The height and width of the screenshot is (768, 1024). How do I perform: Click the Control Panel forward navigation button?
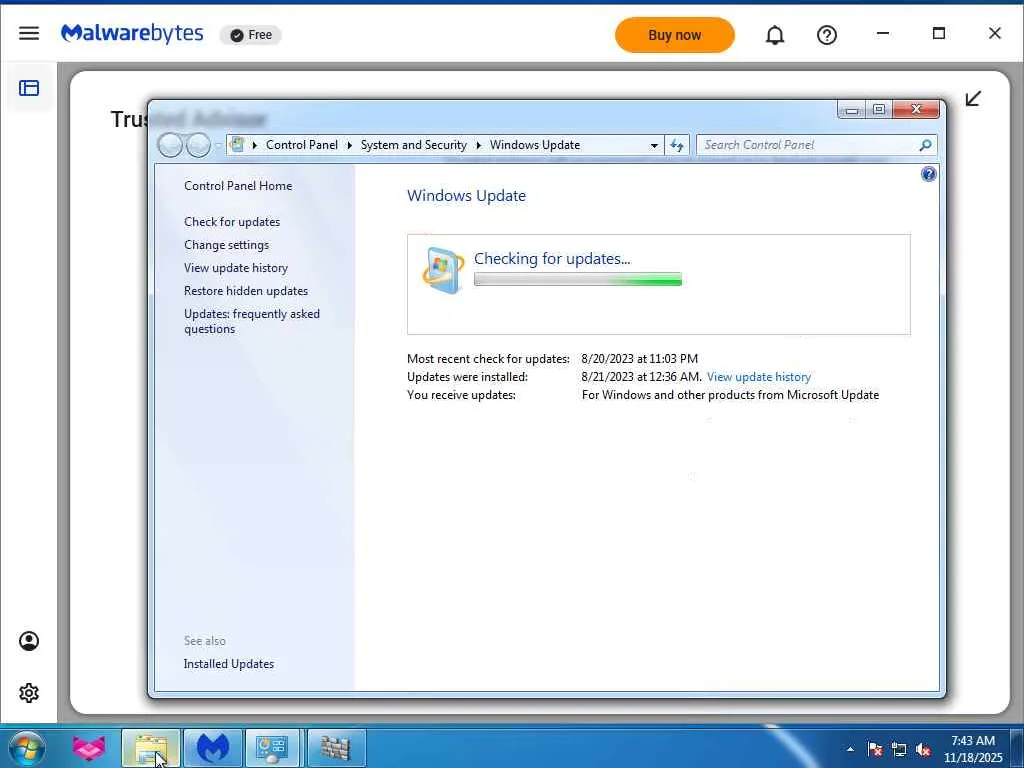(199, 145)
